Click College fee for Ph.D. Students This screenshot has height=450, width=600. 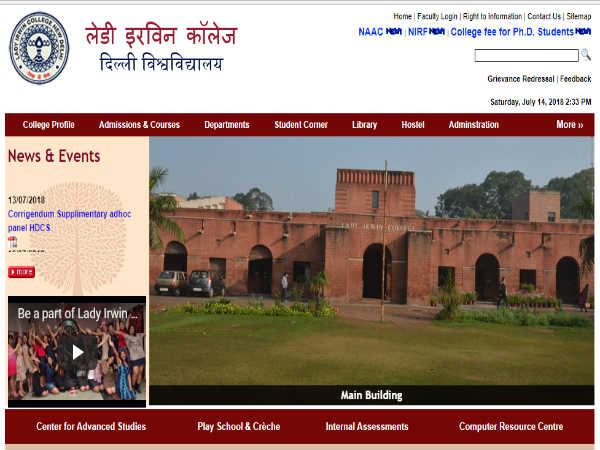[x=511, y=32]
